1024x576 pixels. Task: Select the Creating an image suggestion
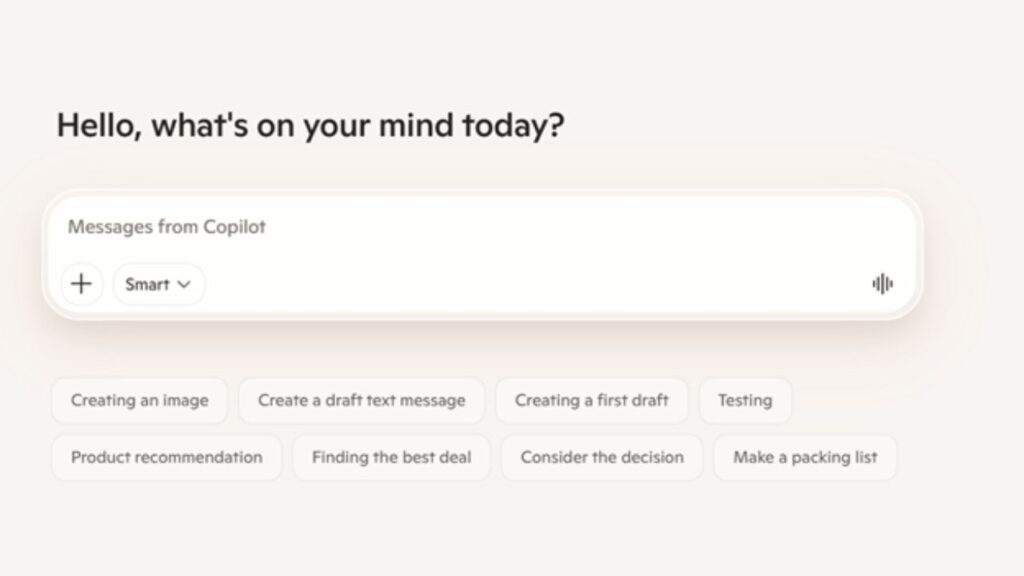[x=140, y=400]
